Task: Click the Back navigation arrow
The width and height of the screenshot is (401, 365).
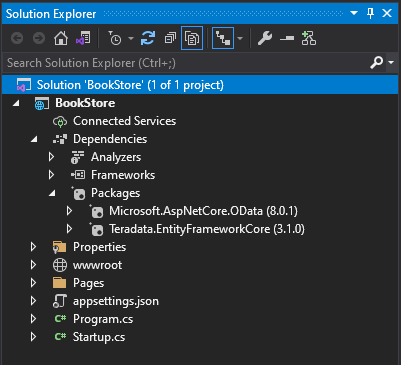Action: pos(17,38)
